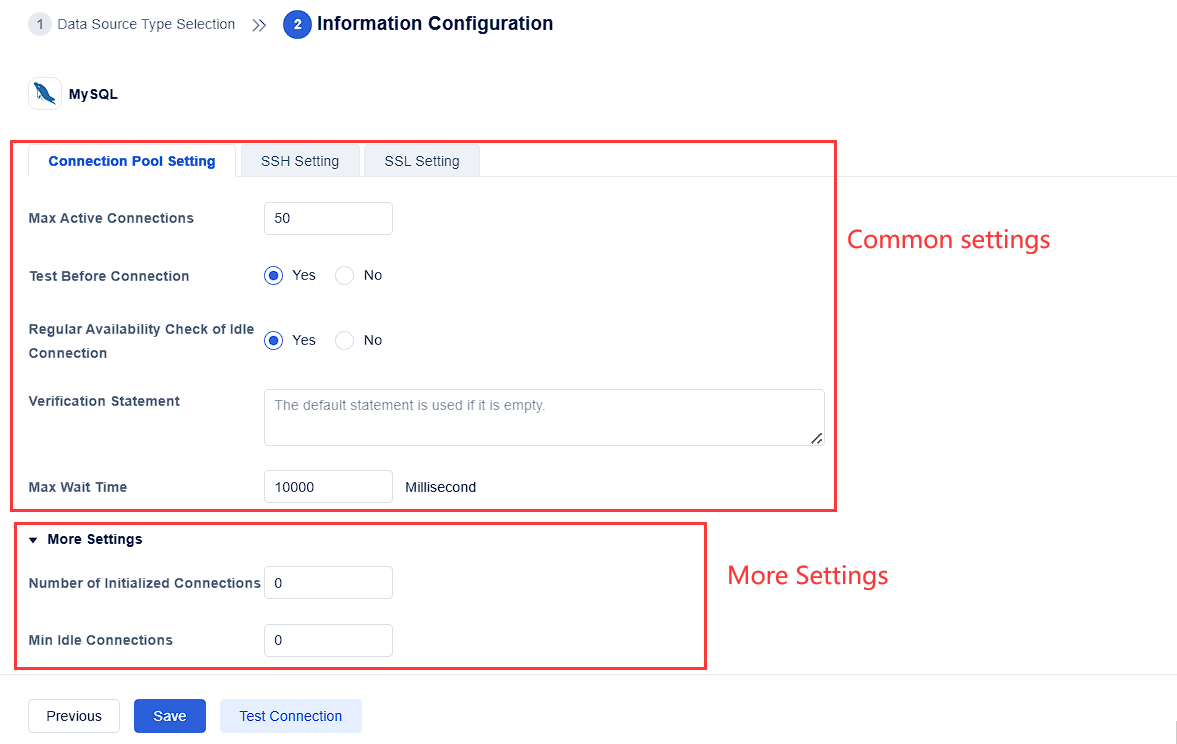Image resolution: width=1177 pixels, height=744 pixels.
Task: Expand More Settings heading text
Action: coord(93,539)
